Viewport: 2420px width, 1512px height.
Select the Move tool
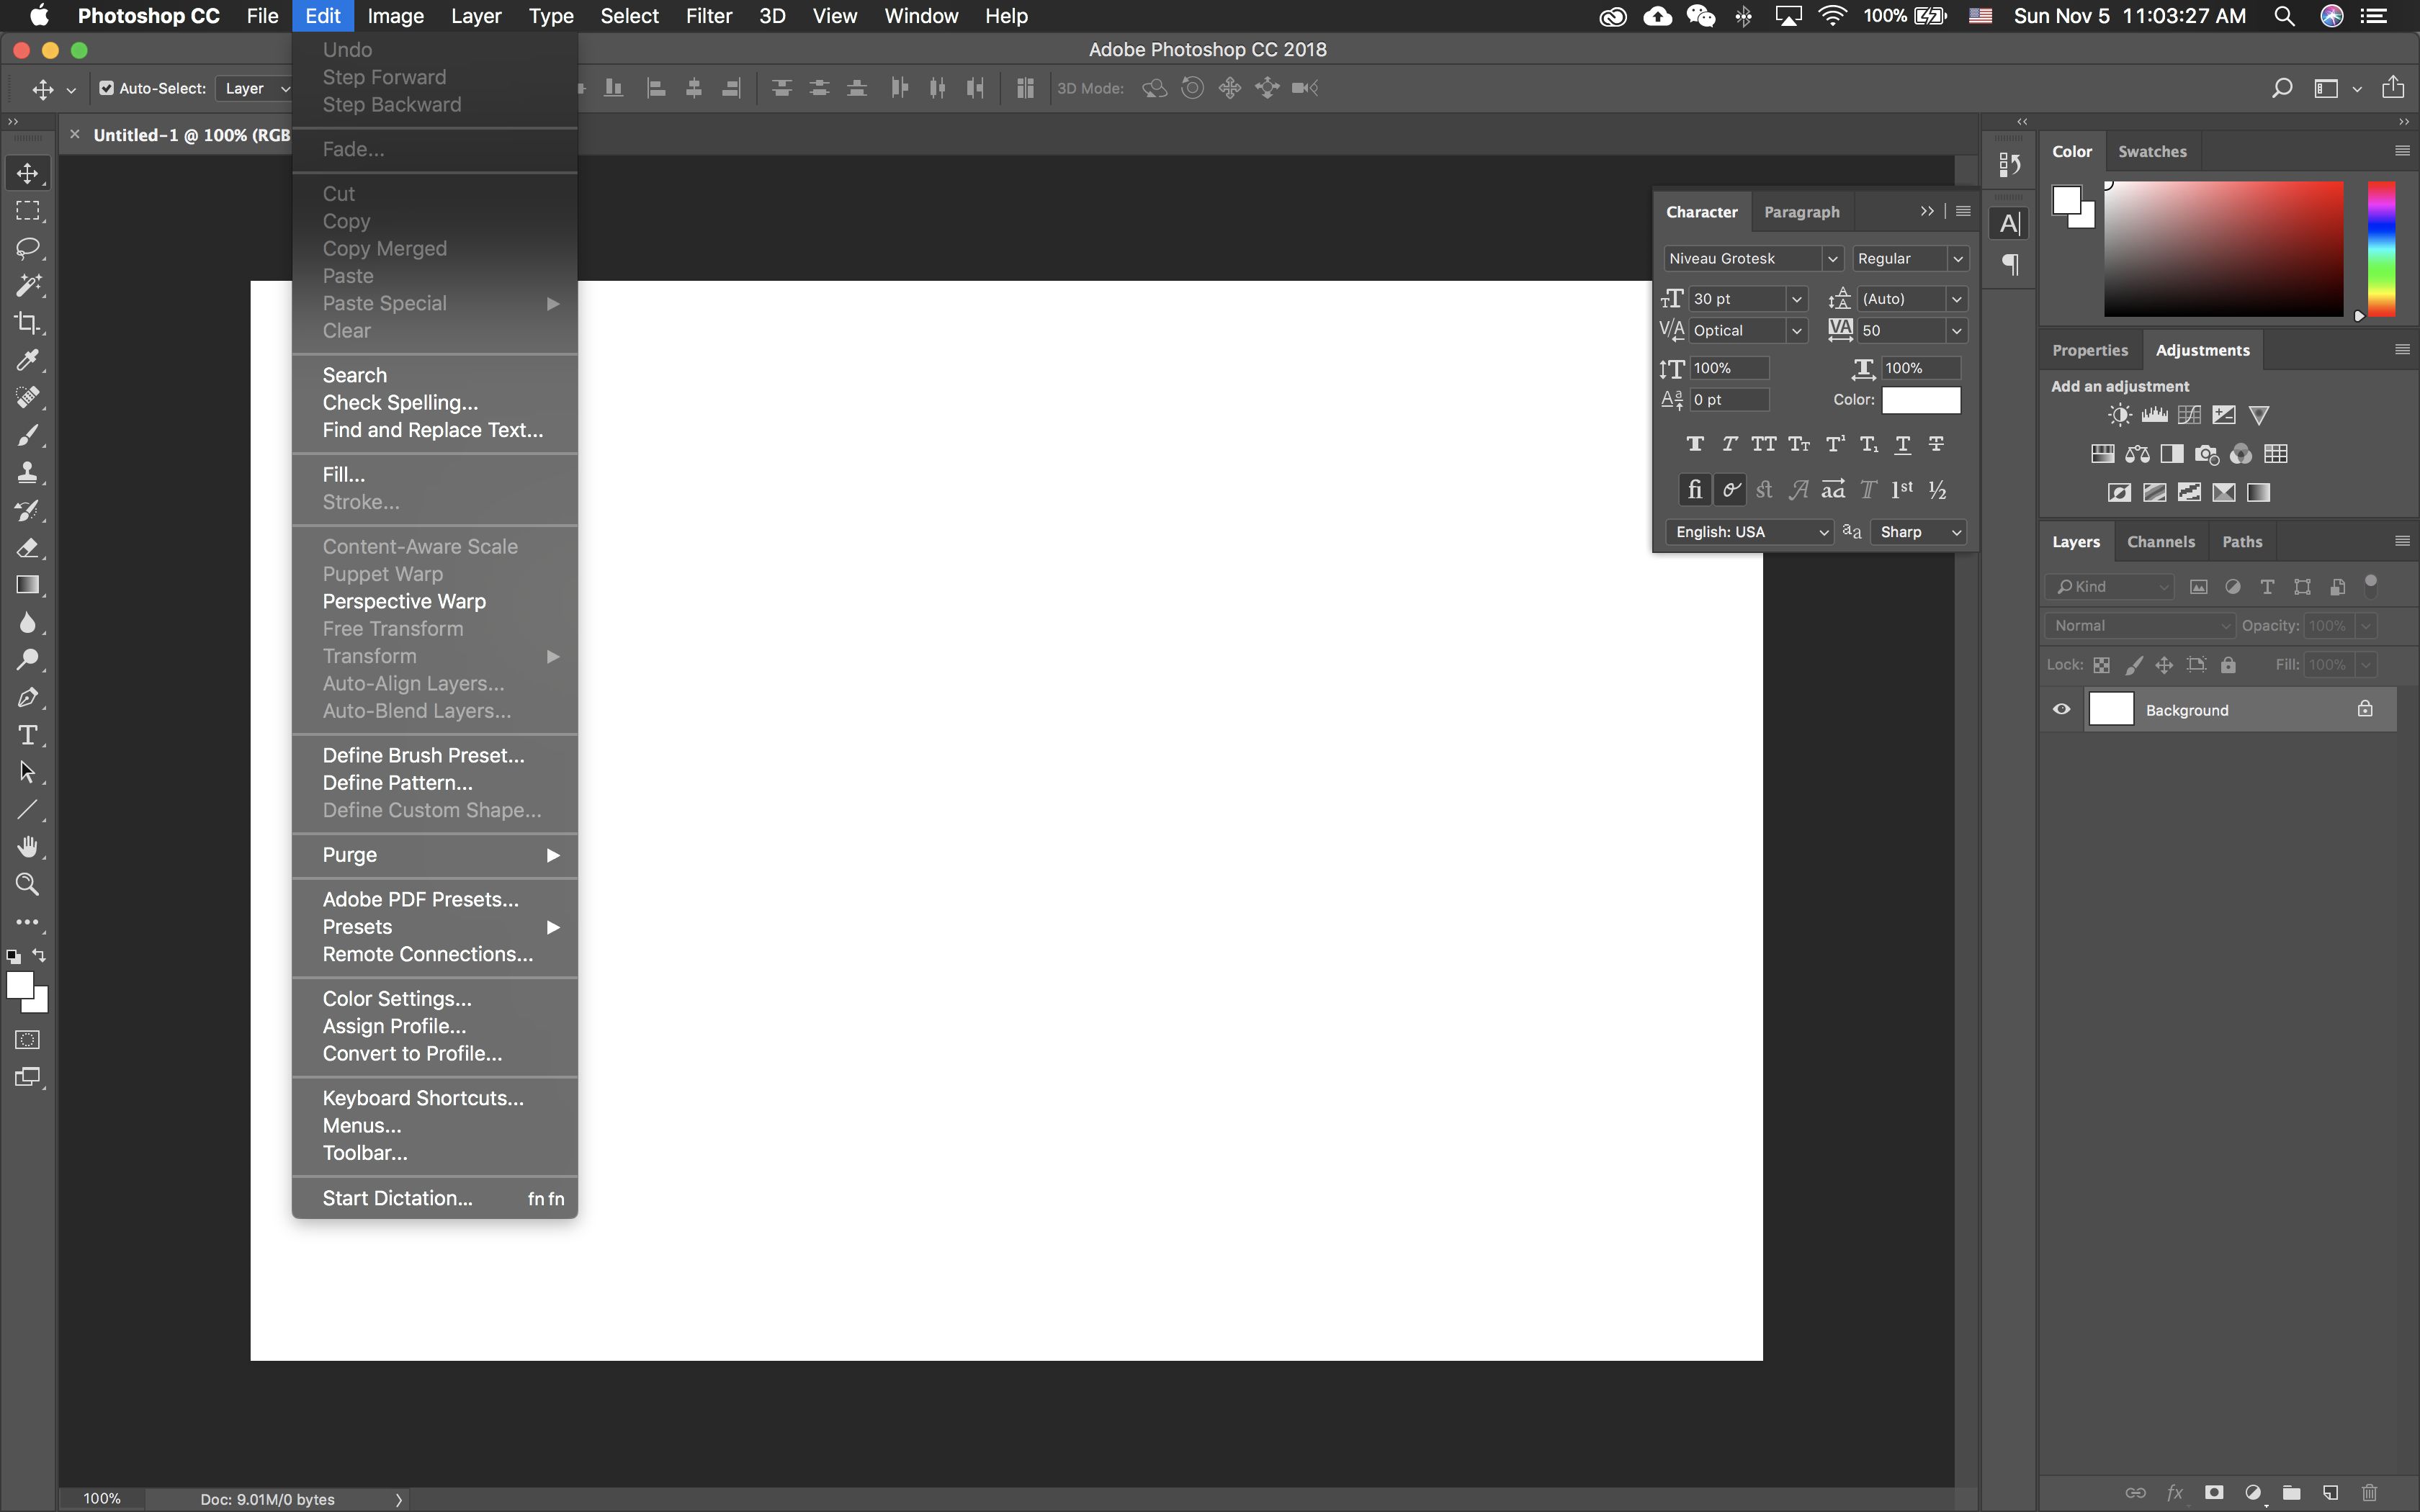pos(26,173)
